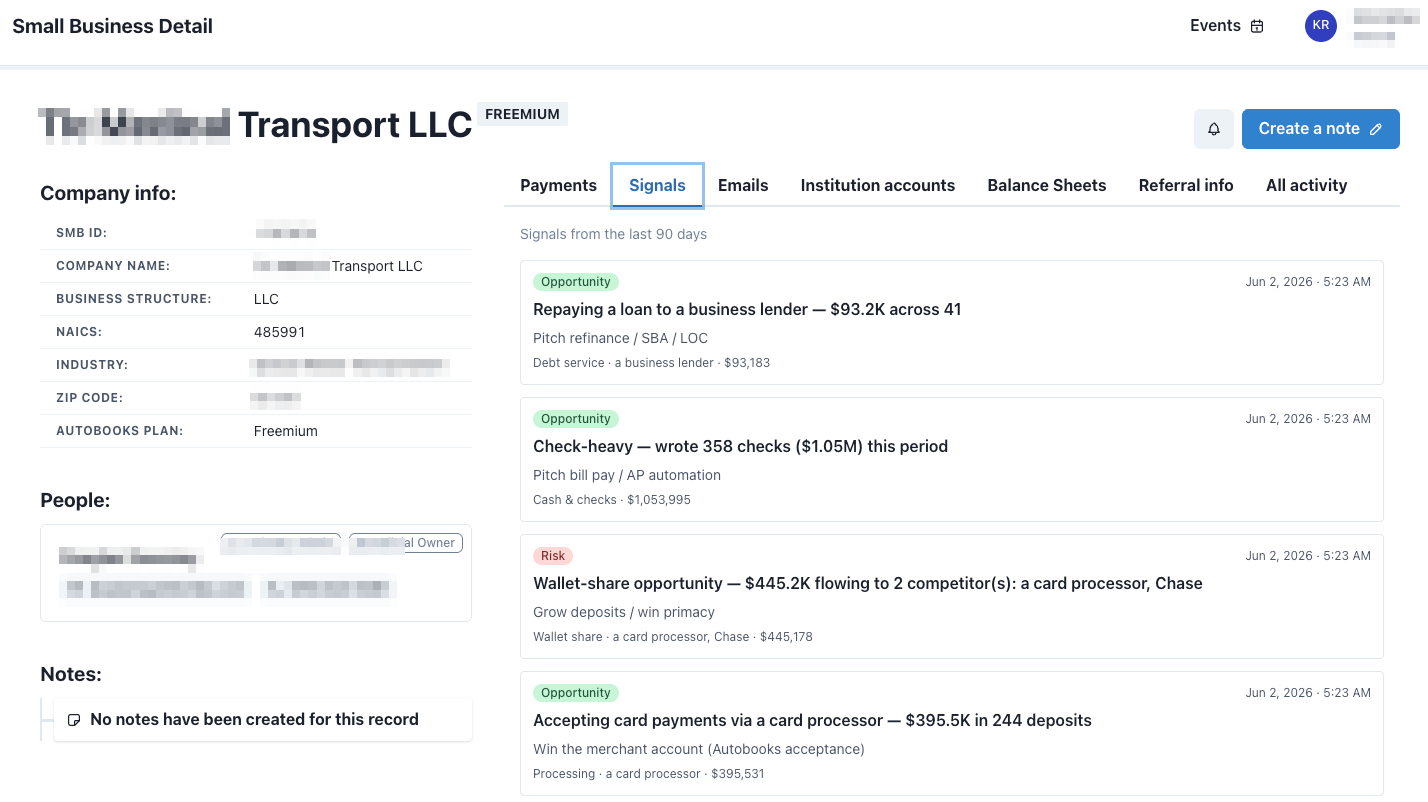Click the Processing $395,531 detail line
This screenshot has width=1428, height=802.
pos(649,774)
